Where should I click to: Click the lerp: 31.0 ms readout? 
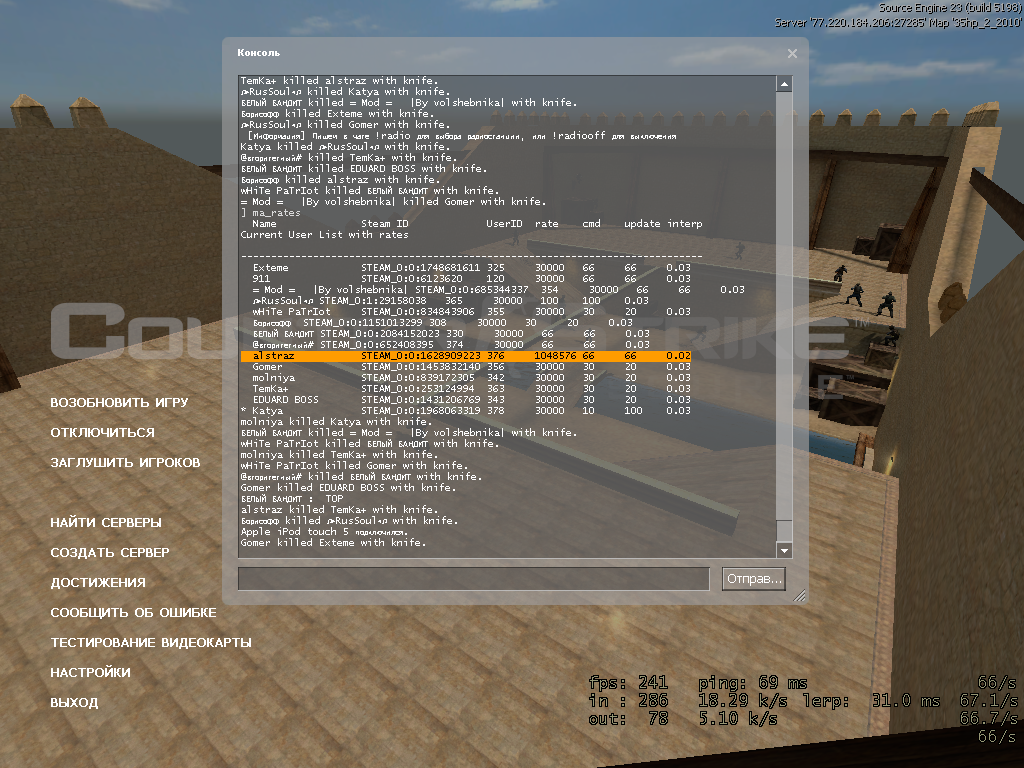[871, 701]
